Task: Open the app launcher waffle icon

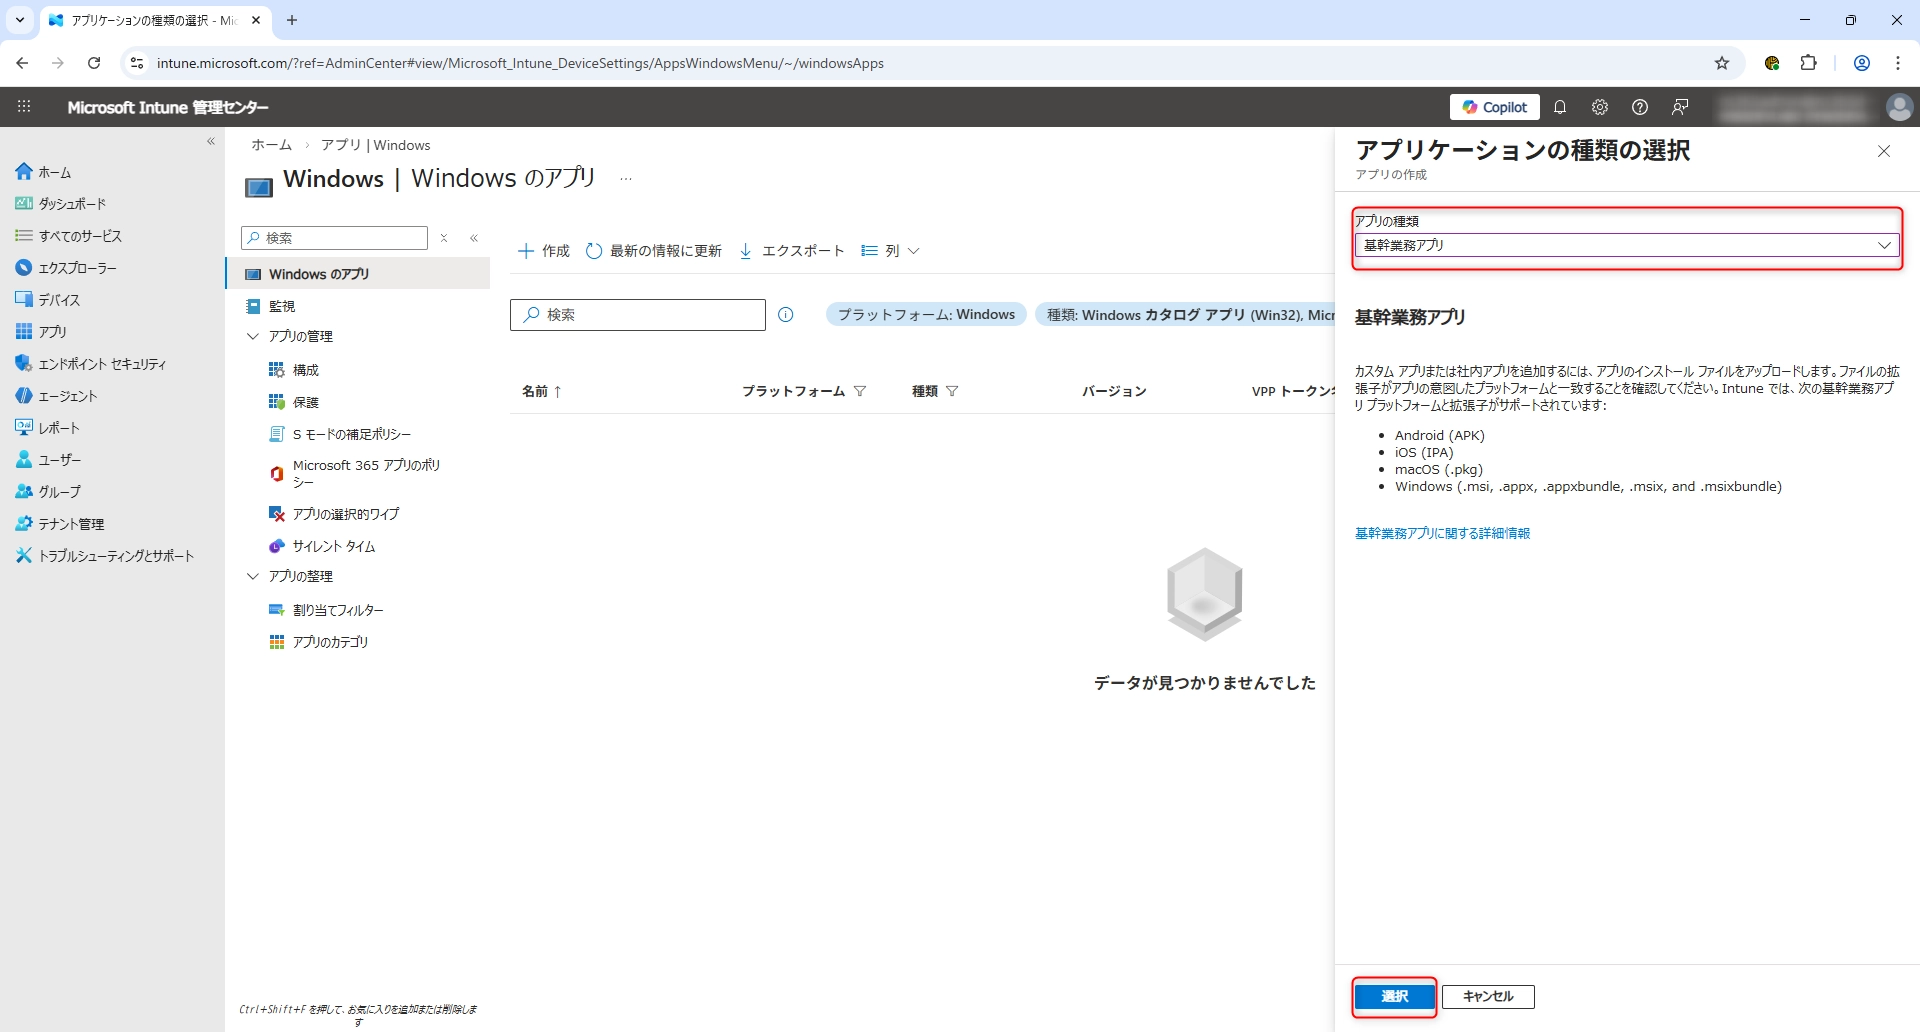Action: tap(24, 107)
